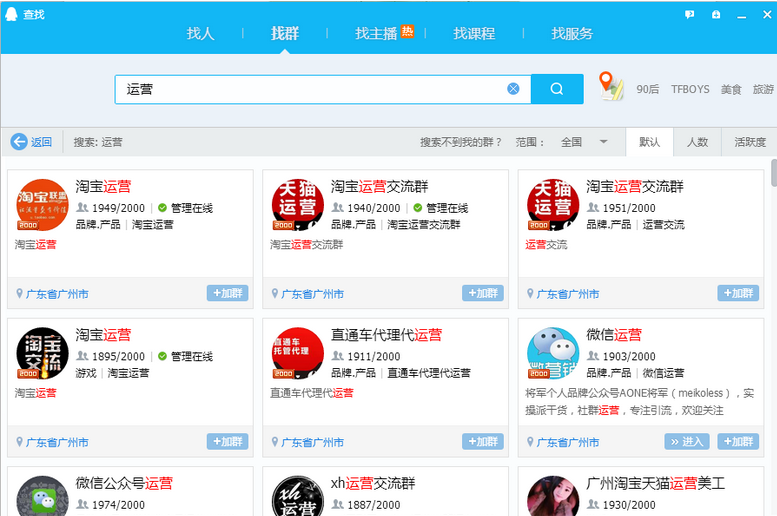777x516 pixels.
Task: Join the 淘宝运营 group with 1895/2000 members
Action: [227, 441]
